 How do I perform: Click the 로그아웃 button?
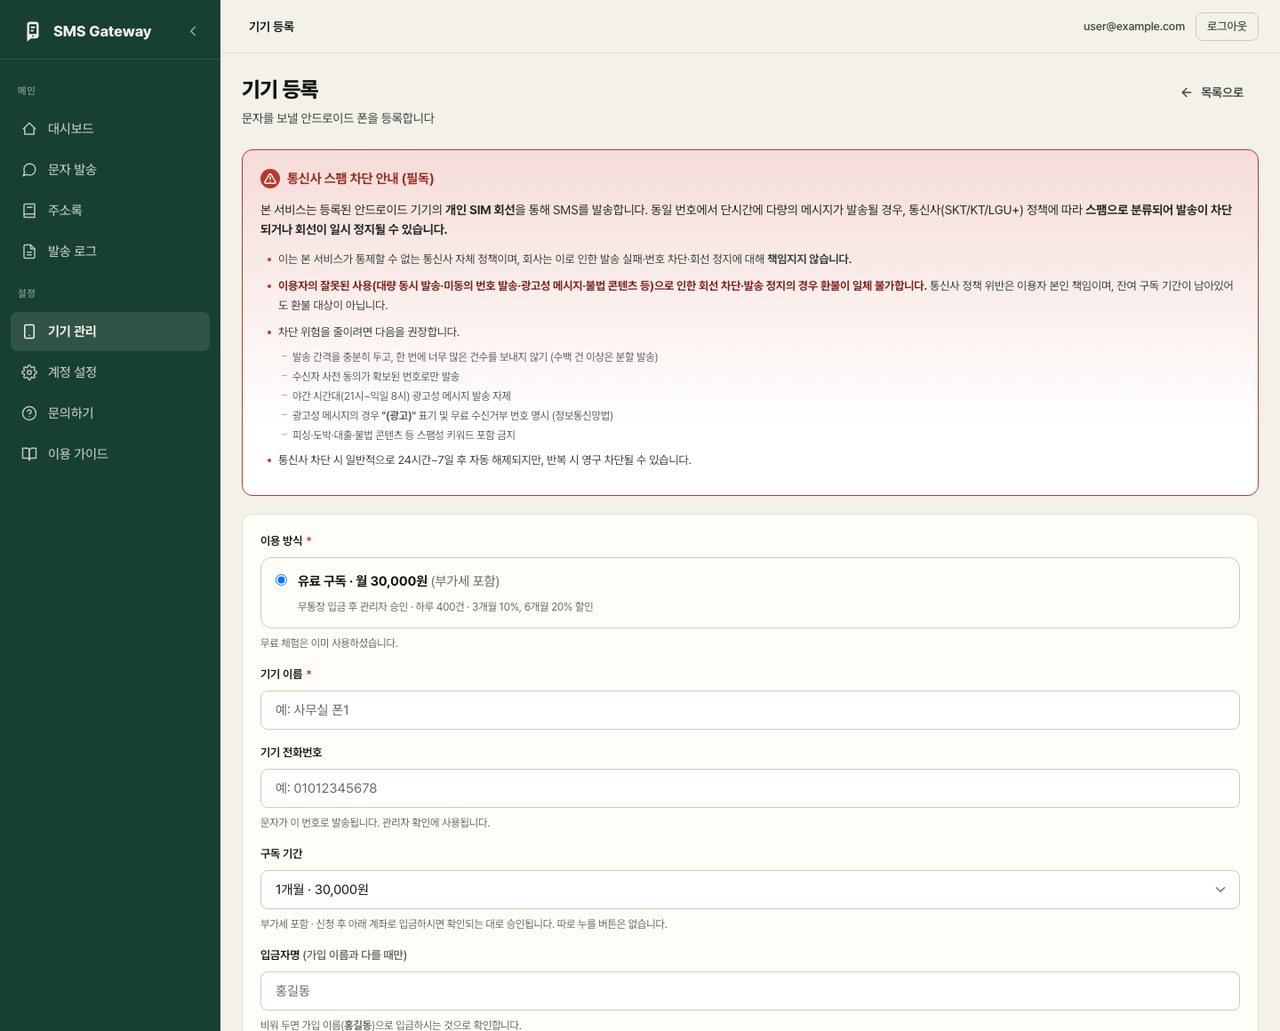(x=1227, y=27)
